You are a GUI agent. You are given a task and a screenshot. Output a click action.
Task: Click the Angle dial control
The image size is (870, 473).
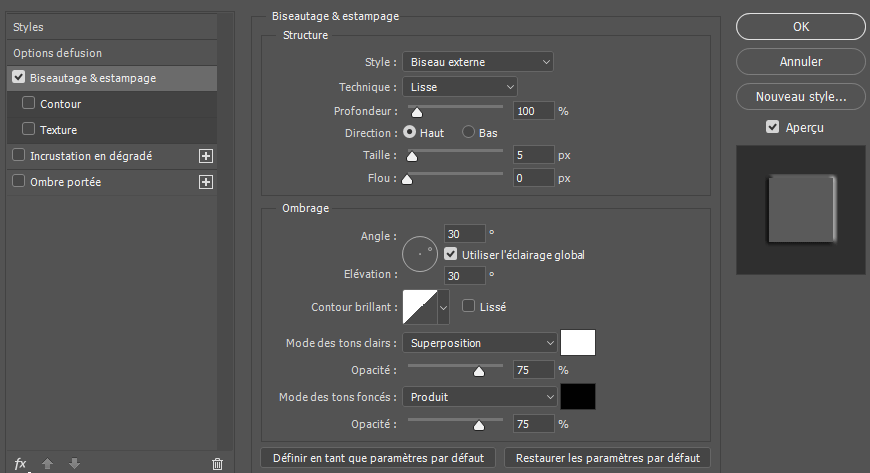[420, 254]
